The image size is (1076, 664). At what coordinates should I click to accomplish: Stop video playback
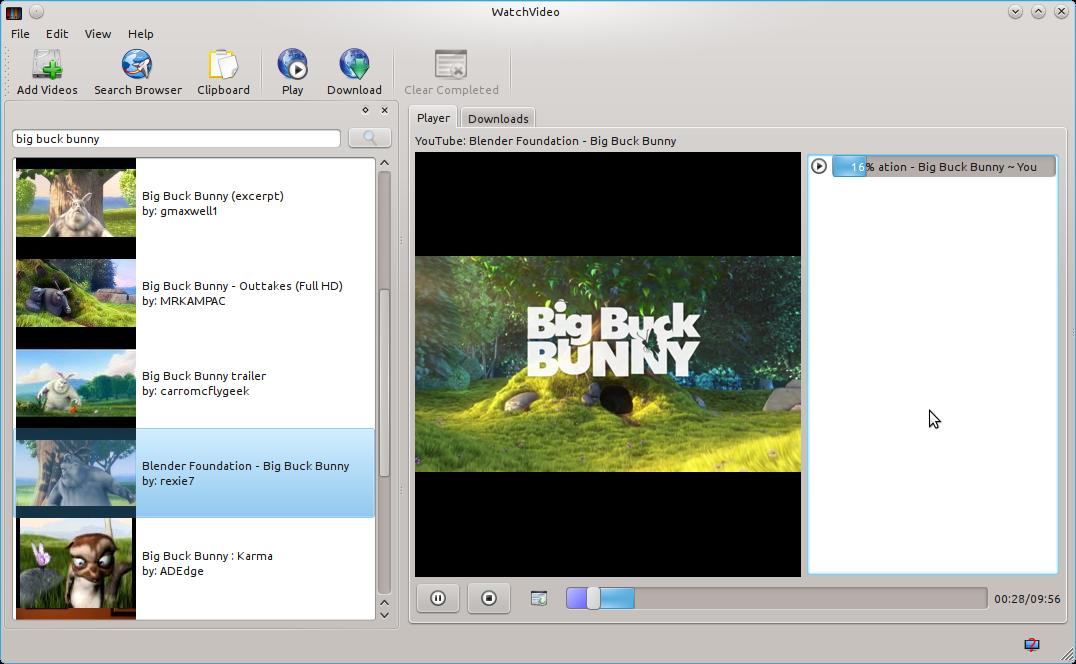pyautogui.click(x=489, y=598)
